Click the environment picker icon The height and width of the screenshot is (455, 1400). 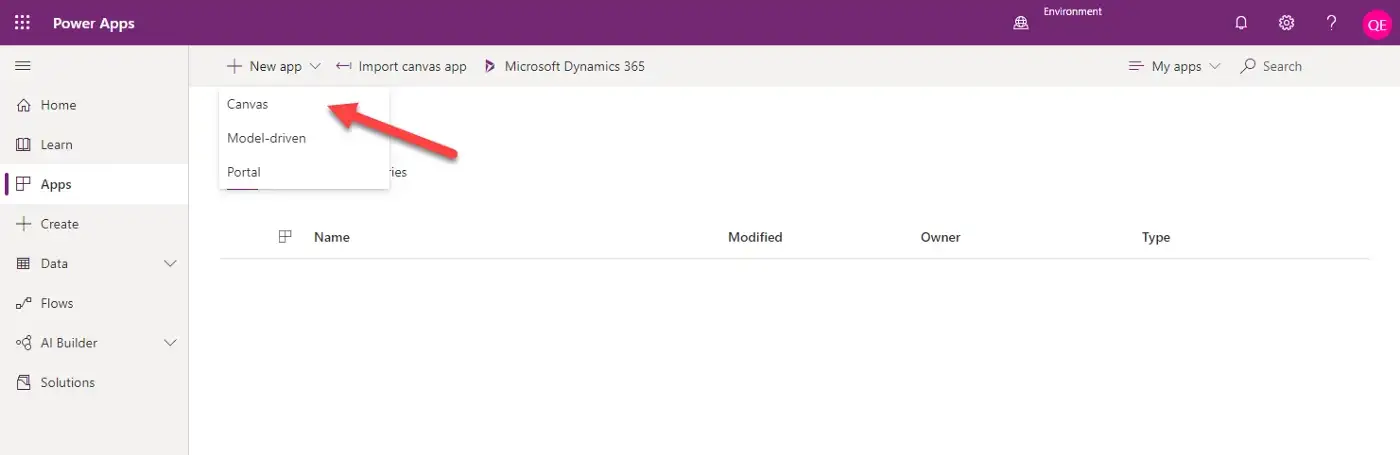pos(1021,23)
